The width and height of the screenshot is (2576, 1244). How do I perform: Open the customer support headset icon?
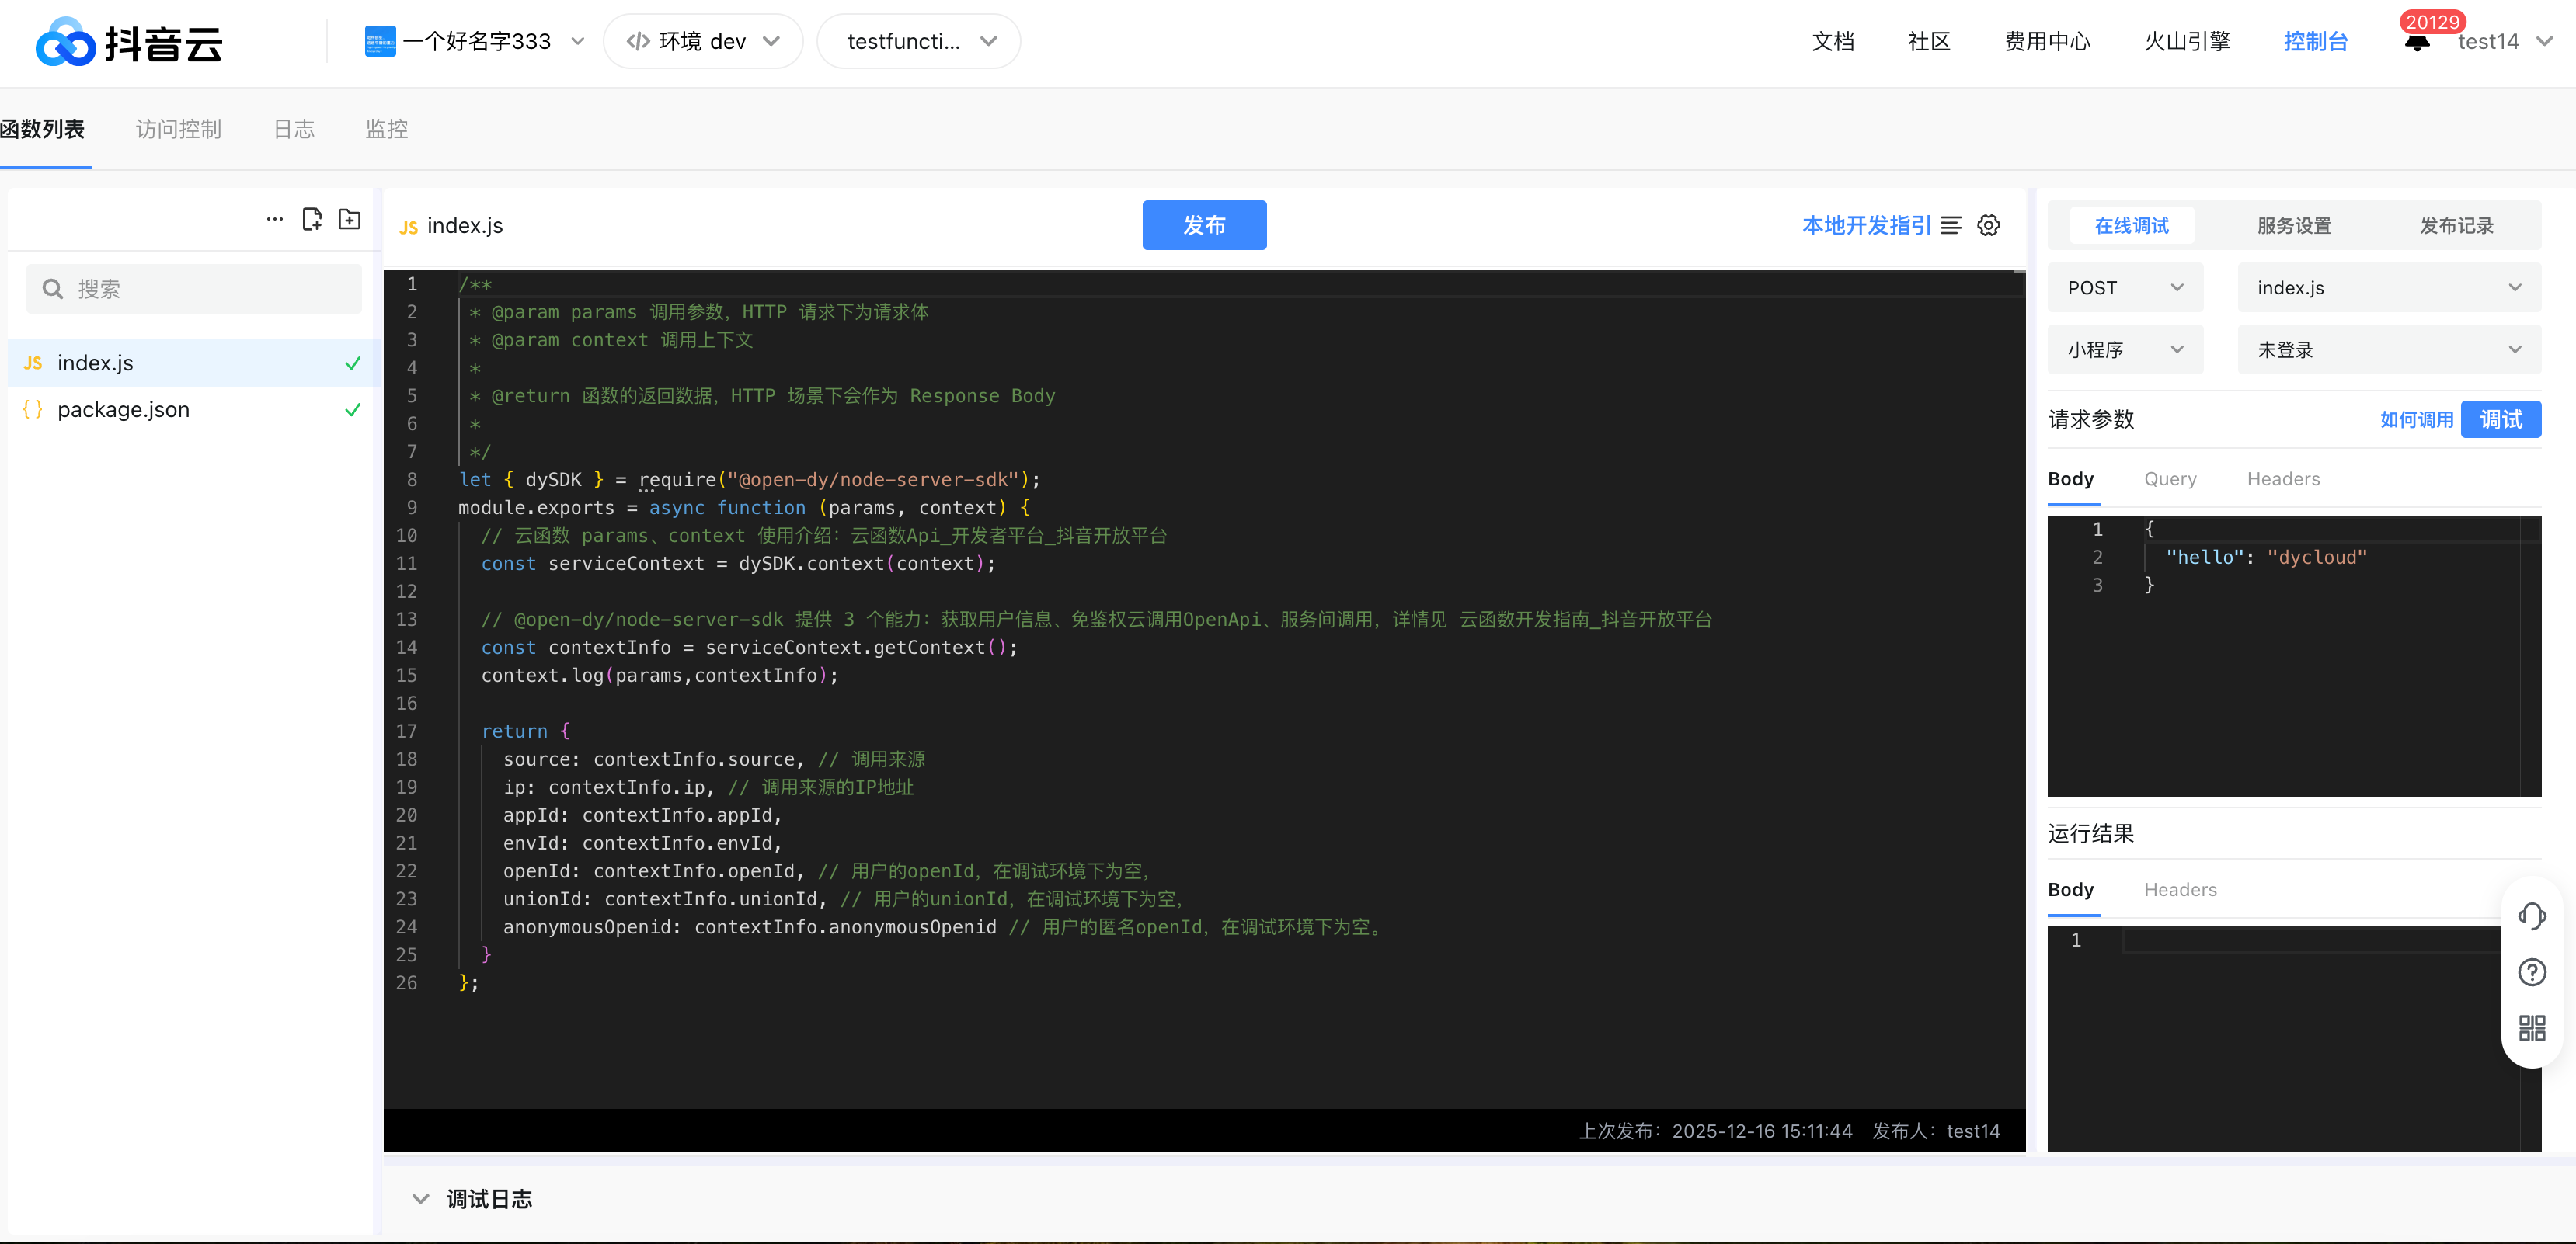[x=2531, y=915]
